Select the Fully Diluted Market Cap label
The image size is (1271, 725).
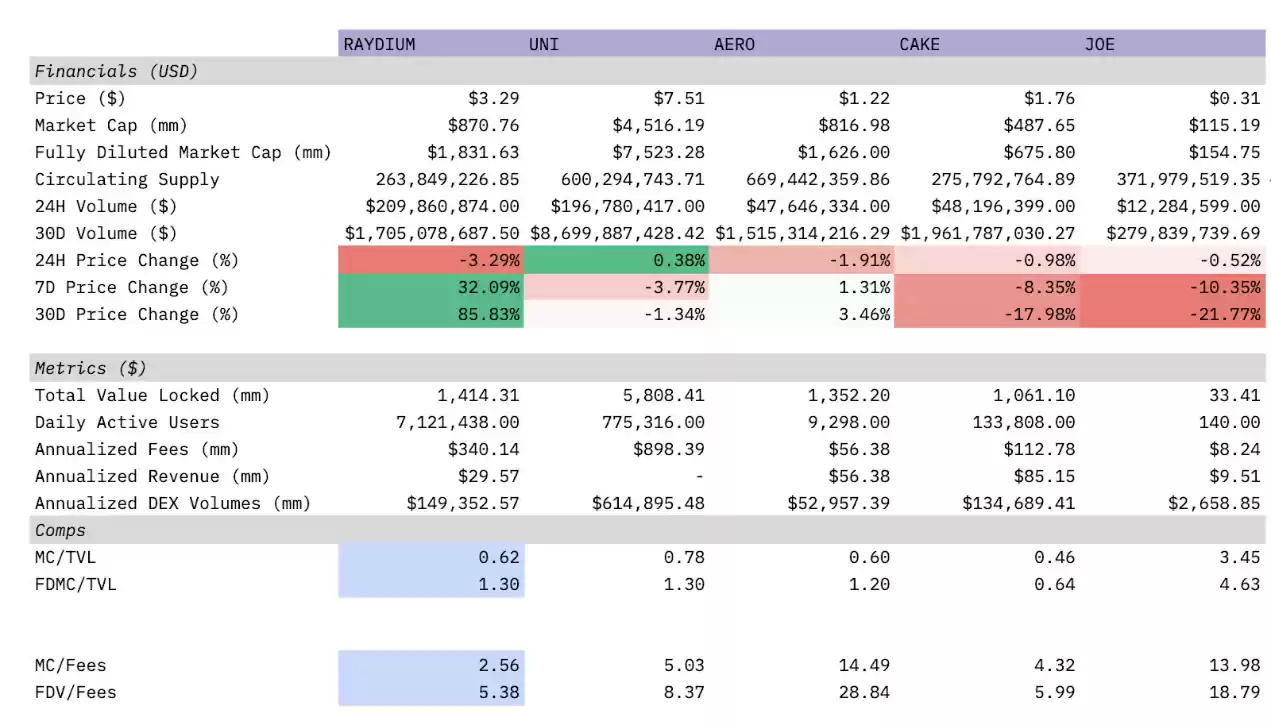182,152
